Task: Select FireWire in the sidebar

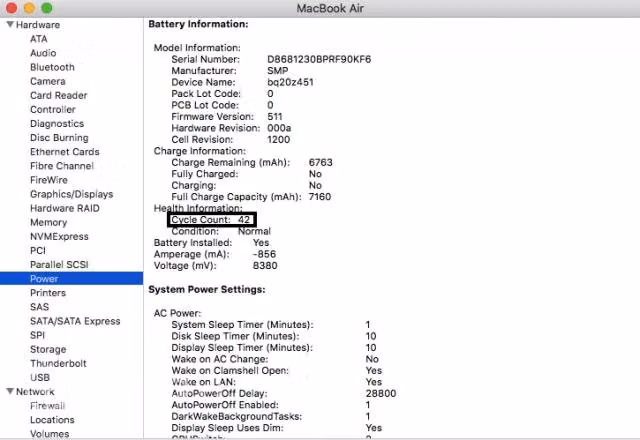Action: click(x=49, y=180)
